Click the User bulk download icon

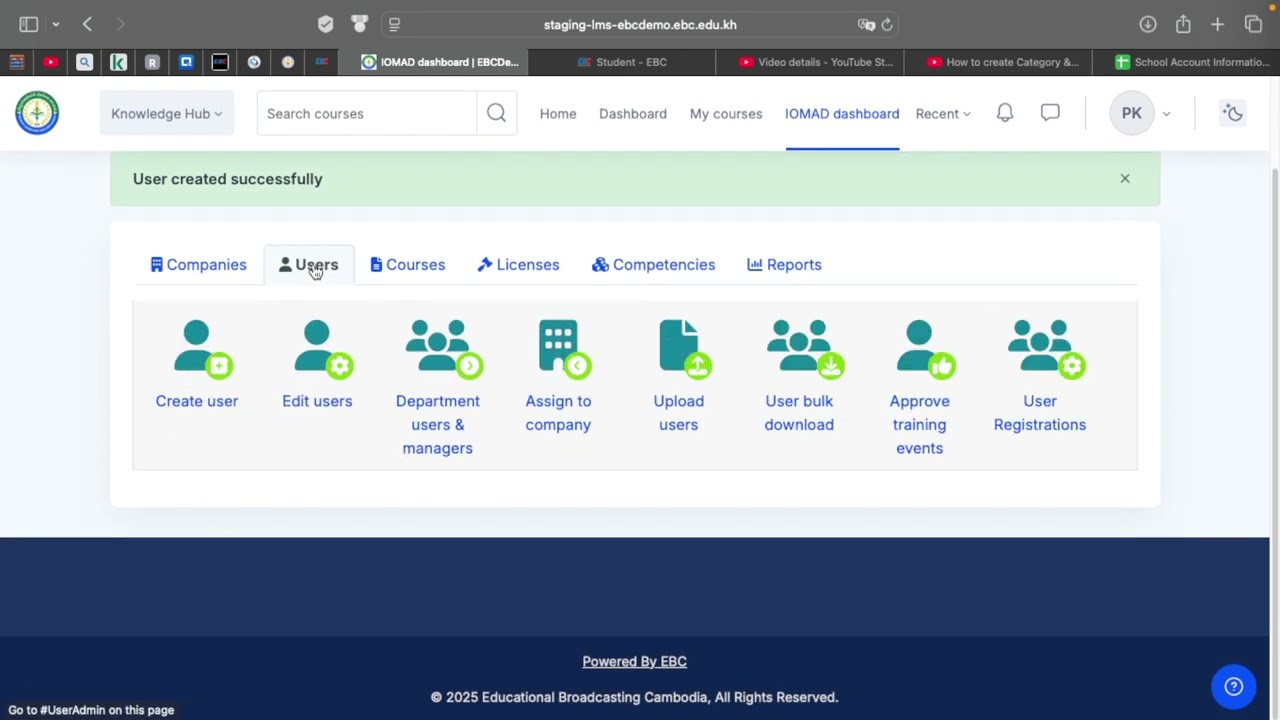(806, 349)
